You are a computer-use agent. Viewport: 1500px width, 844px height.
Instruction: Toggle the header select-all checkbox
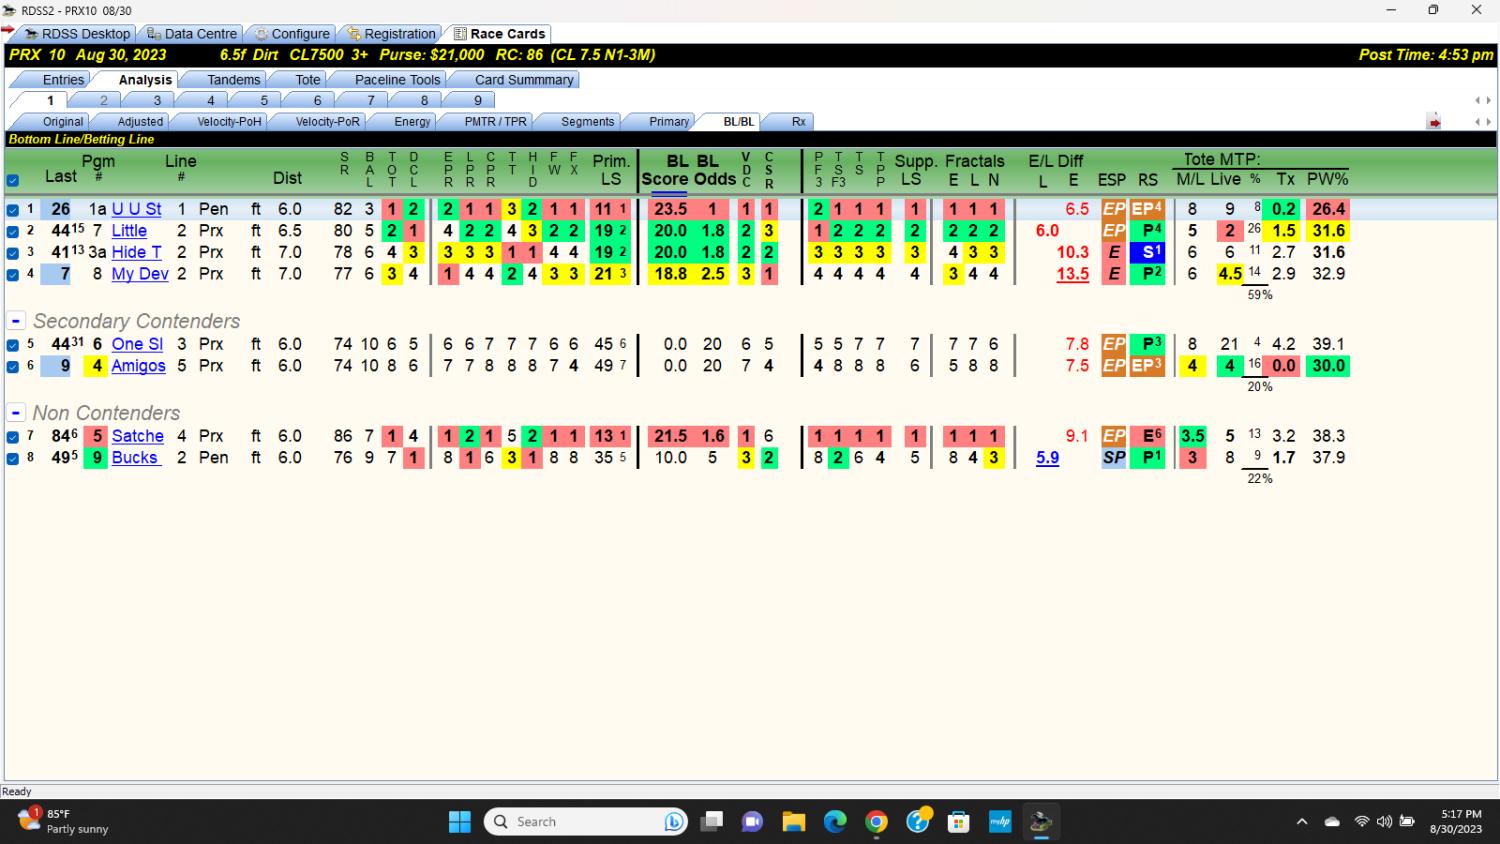tap(13, 181)
